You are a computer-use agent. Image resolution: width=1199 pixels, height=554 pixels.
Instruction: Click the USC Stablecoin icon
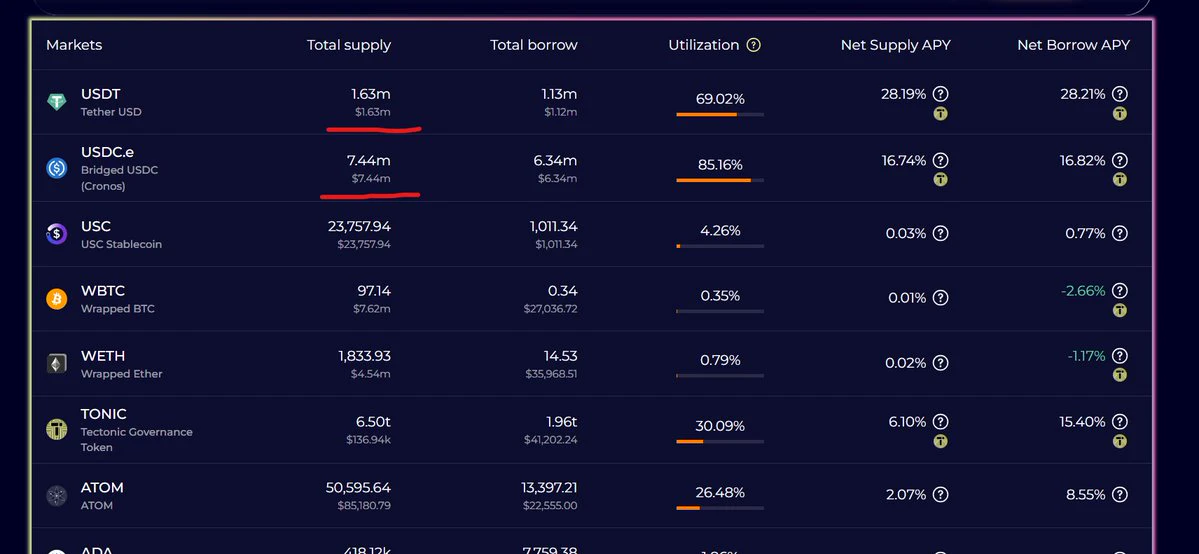(x=57, y=234)
